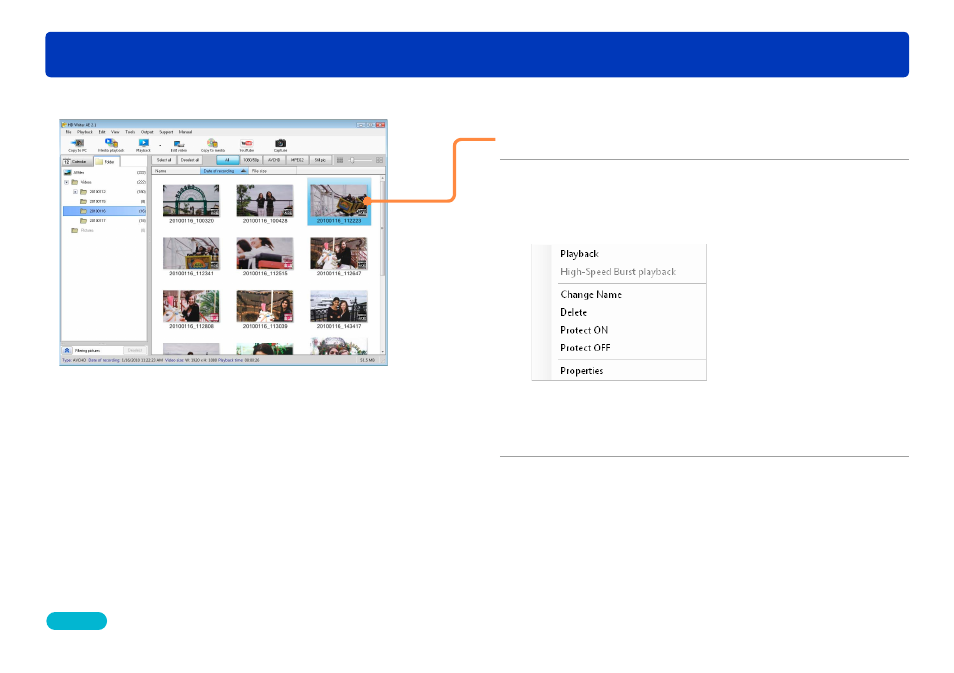Select thumbnail 20100116_100428
Viewport: 954px width, 673px height.
point(265,203)
